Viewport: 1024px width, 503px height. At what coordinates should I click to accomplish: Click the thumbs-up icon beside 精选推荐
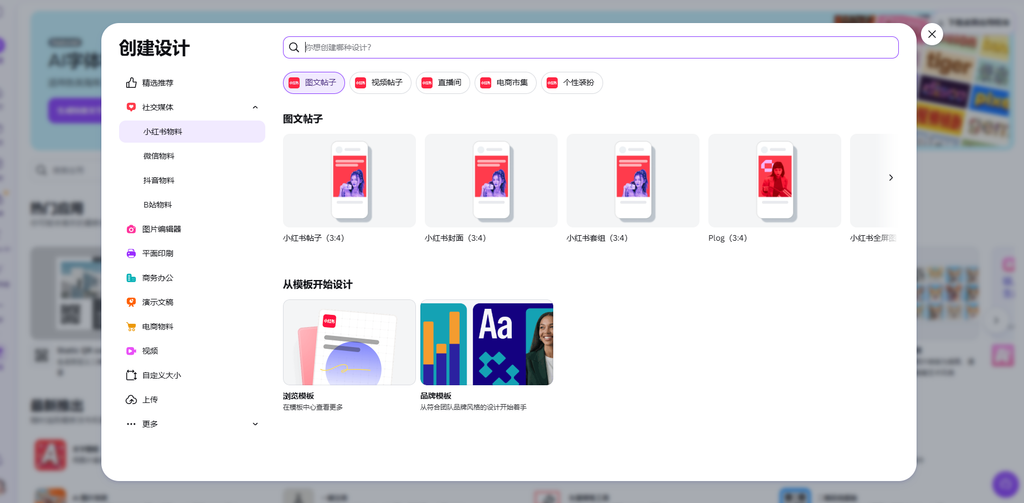(131, 83)
